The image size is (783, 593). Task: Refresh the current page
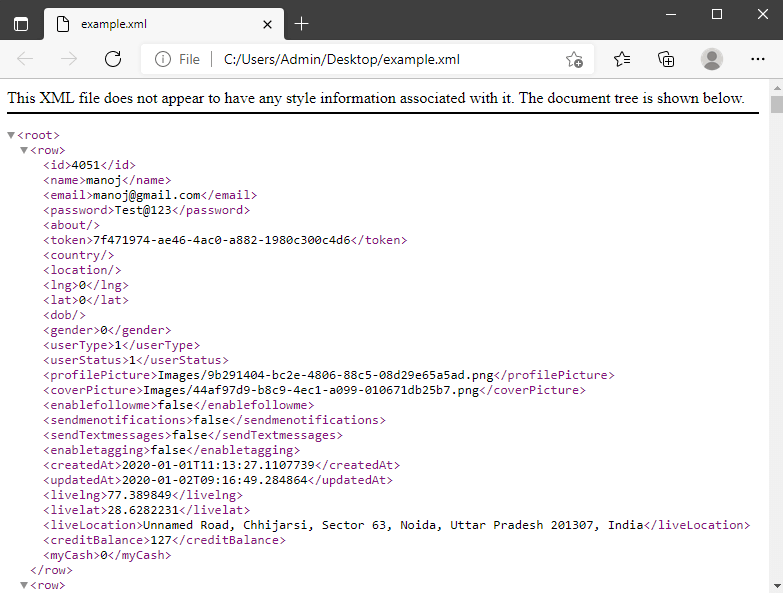(x=113, y=59)
